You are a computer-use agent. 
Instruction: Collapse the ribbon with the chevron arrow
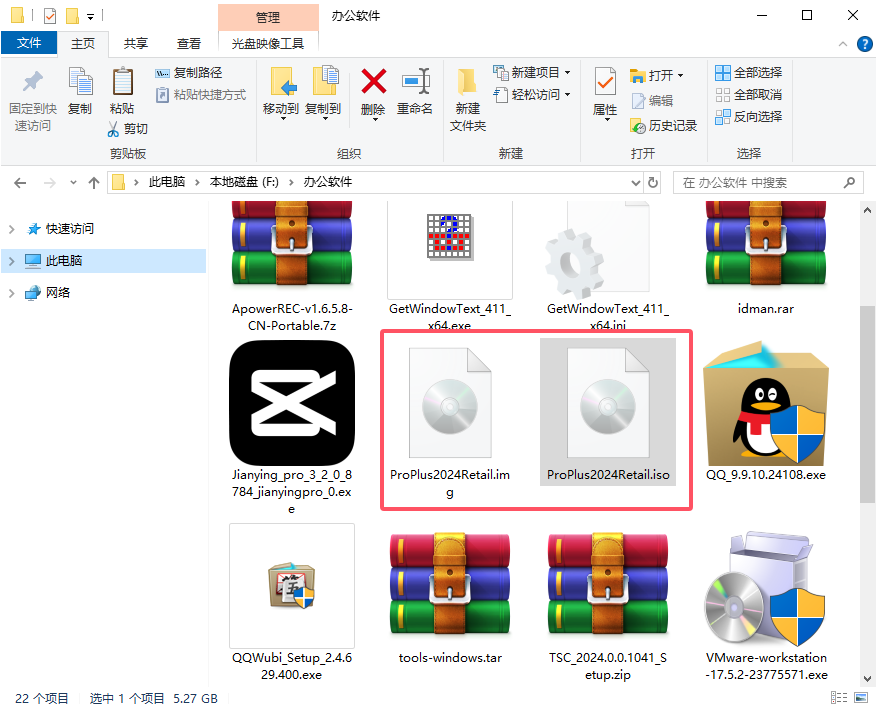tap(843, 43)
